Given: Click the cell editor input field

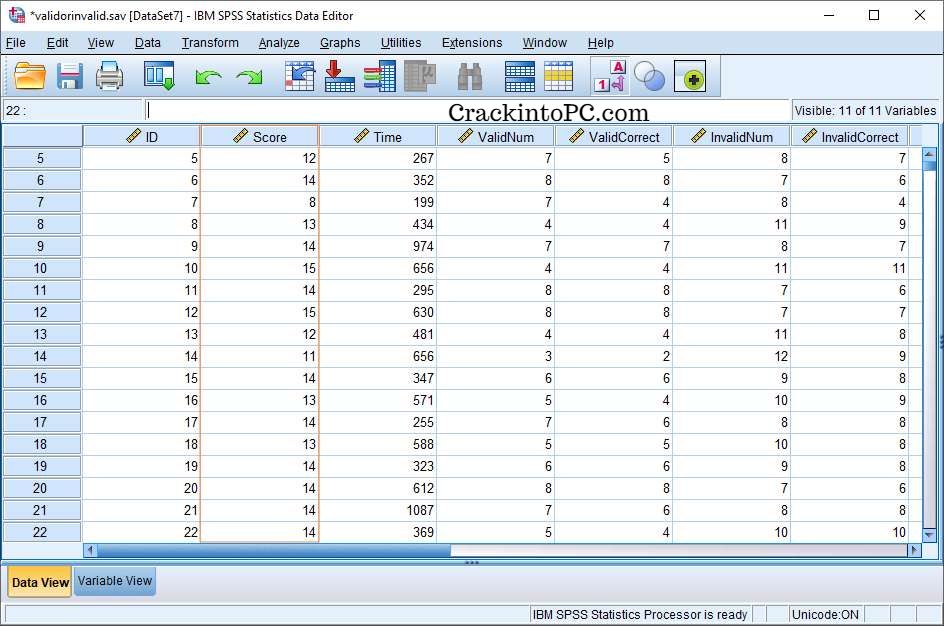Looking at the screenshot, I should point(467,110).
